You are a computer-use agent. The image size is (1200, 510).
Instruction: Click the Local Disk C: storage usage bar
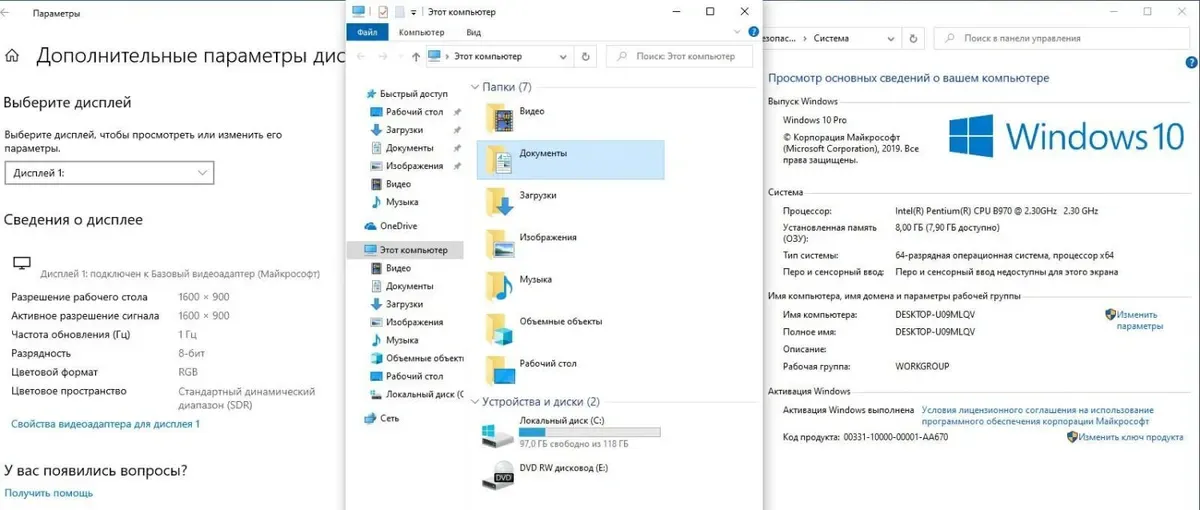tap(589, 432)
